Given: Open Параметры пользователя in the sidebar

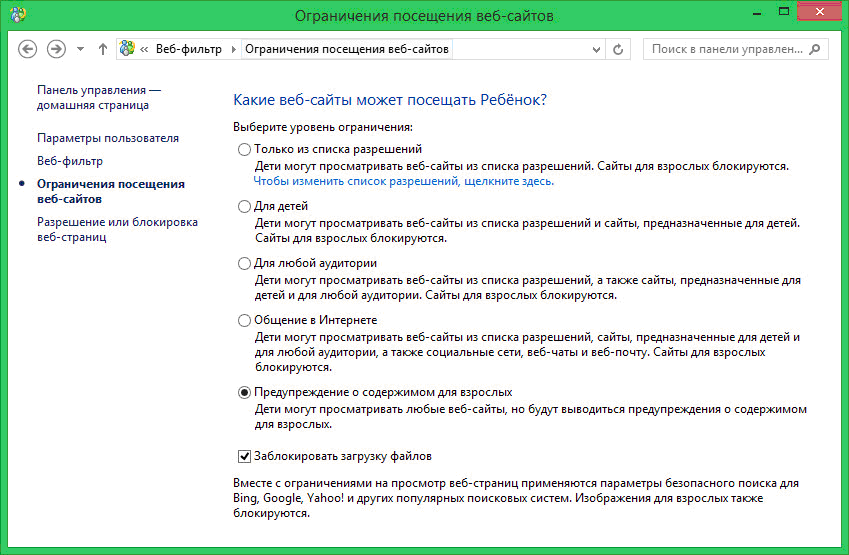Looking at the screenshot, I should pyautogui.click(x=108, y=138).
